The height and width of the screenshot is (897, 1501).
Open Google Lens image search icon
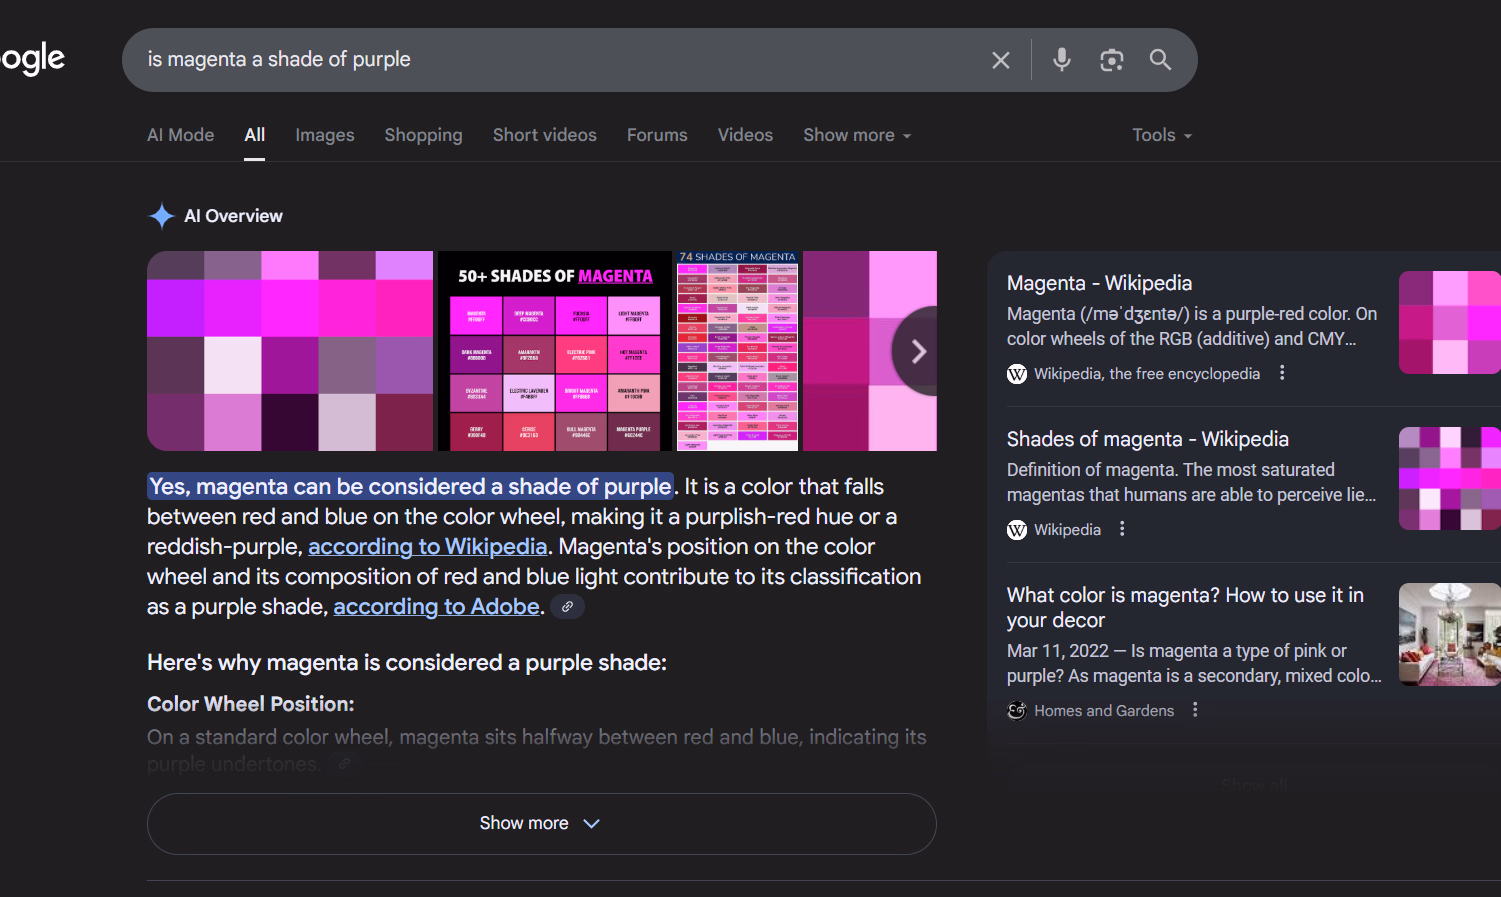tap(1111, 60)
